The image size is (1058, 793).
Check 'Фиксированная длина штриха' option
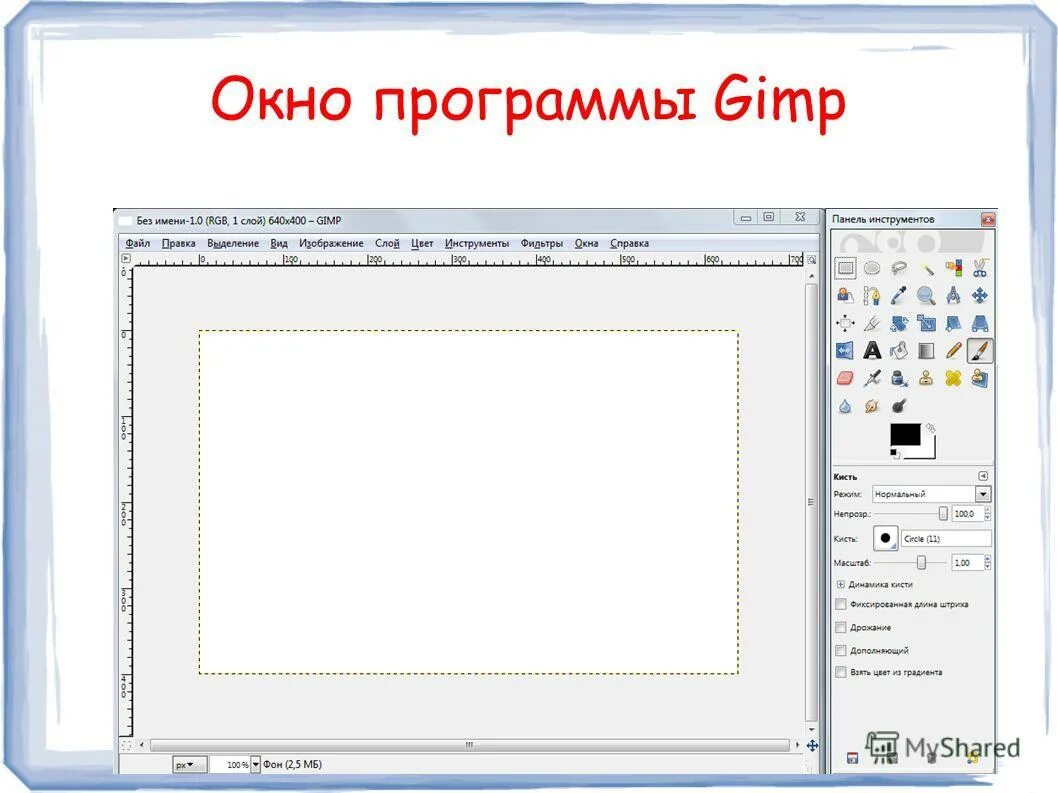tap(840, 604)
